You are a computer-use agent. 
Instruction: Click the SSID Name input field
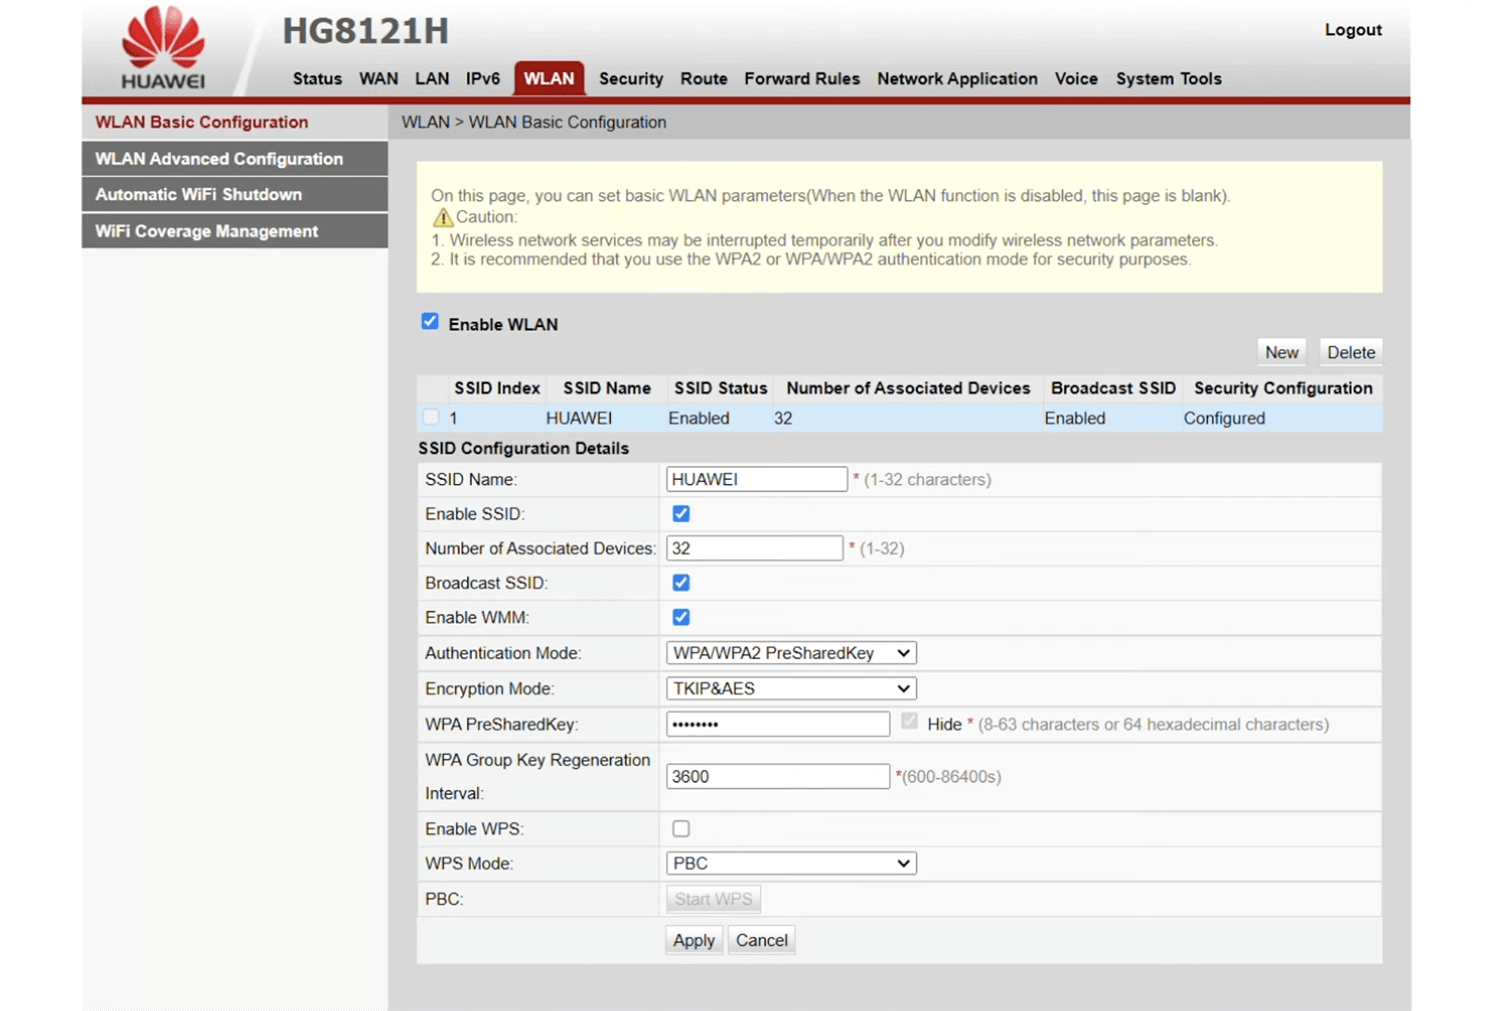[x=756, y=480]
